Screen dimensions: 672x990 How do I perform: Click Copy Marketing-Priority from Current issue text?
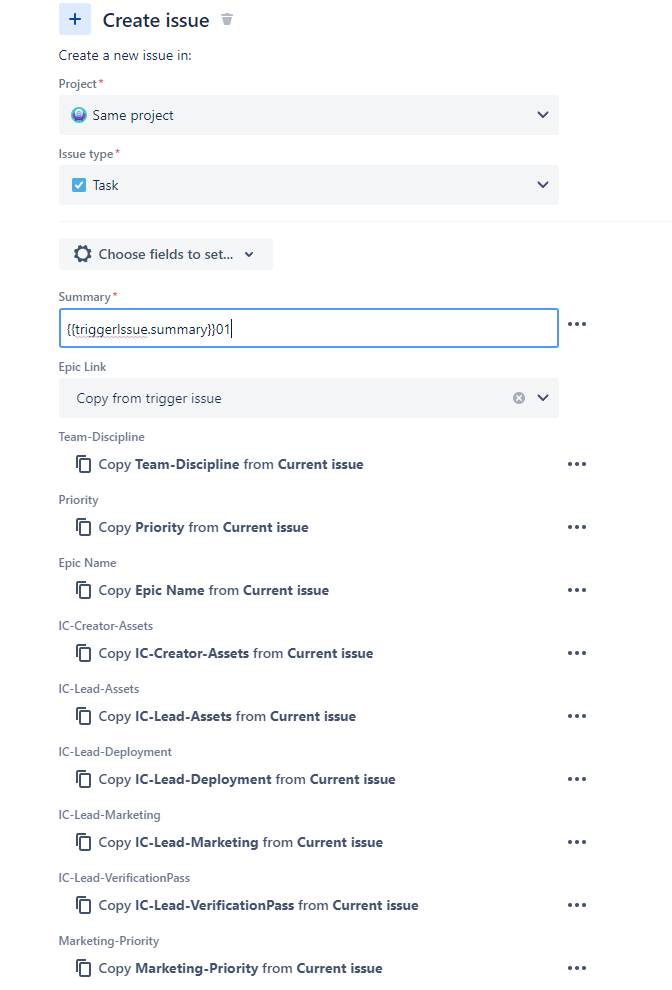tap(241, 968)
